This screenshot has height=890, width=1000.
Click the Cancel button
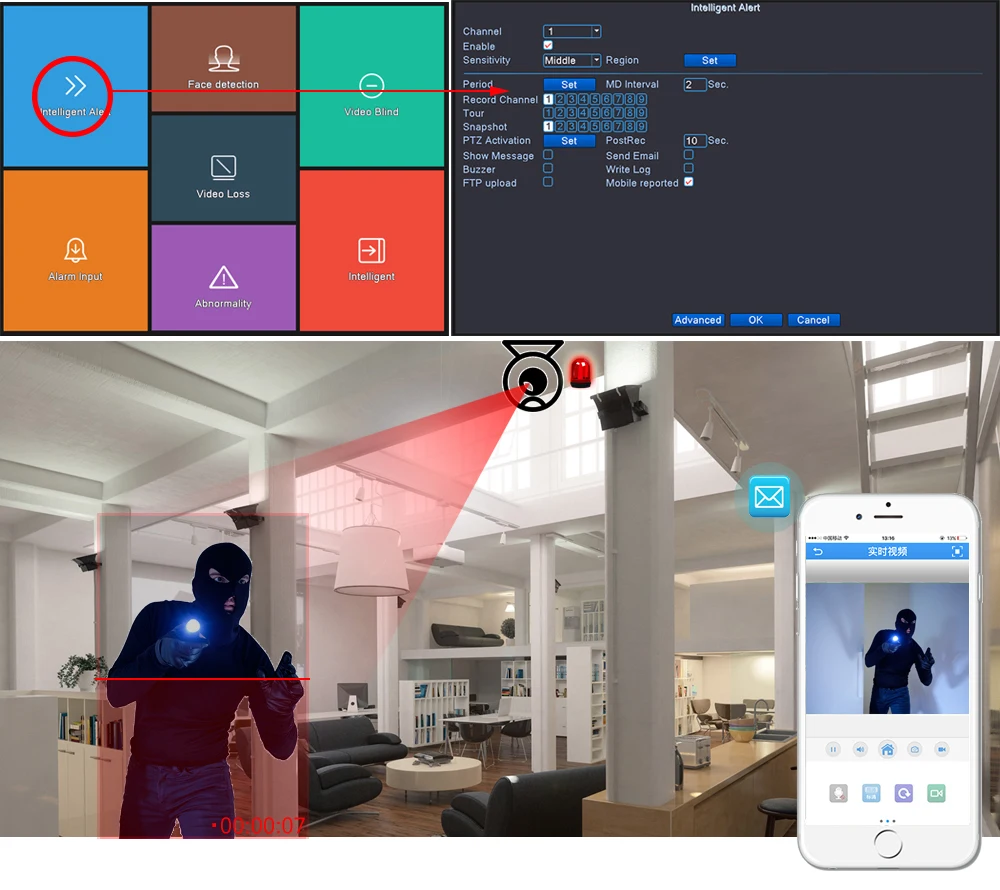coord(813,319)
